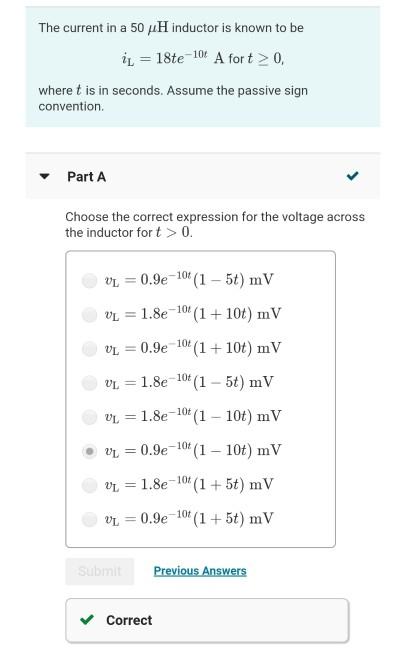Click the blue problem statement panel
405x659 pixels.
(x=202, y=66)
